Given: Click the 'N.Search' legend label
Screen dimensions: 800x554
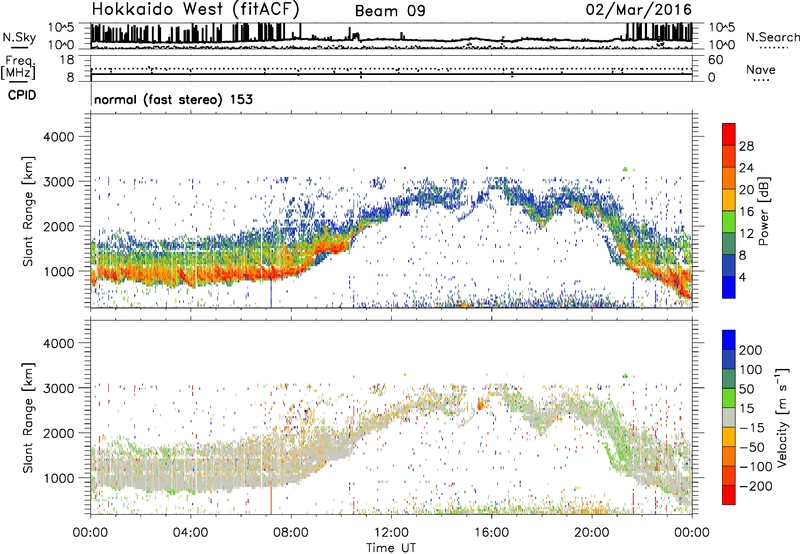Looking at the screenshot, I should click(x=772, y=37).
